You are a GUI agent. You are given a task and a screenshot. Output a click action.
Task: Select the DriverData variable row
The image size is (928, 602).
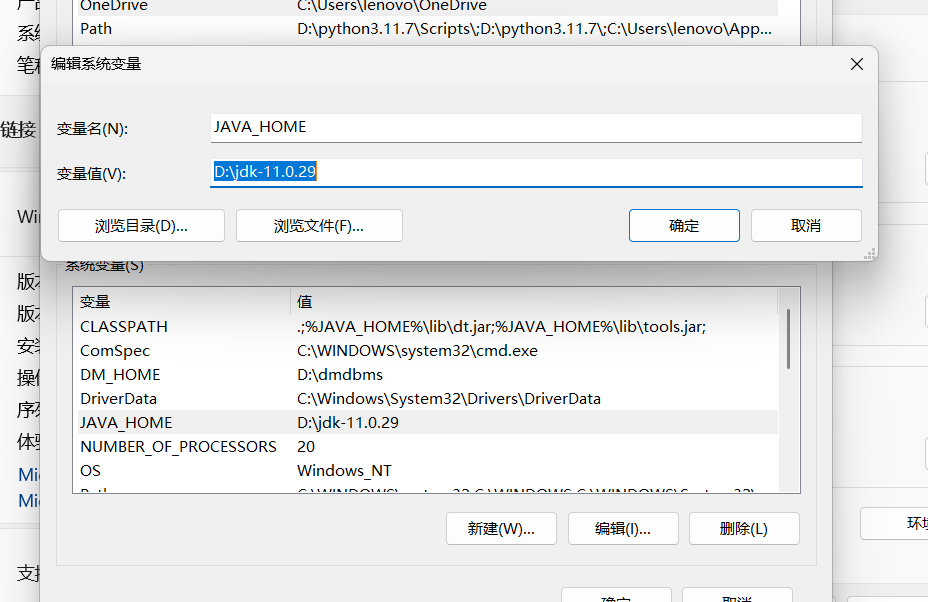tap(428, 398)
